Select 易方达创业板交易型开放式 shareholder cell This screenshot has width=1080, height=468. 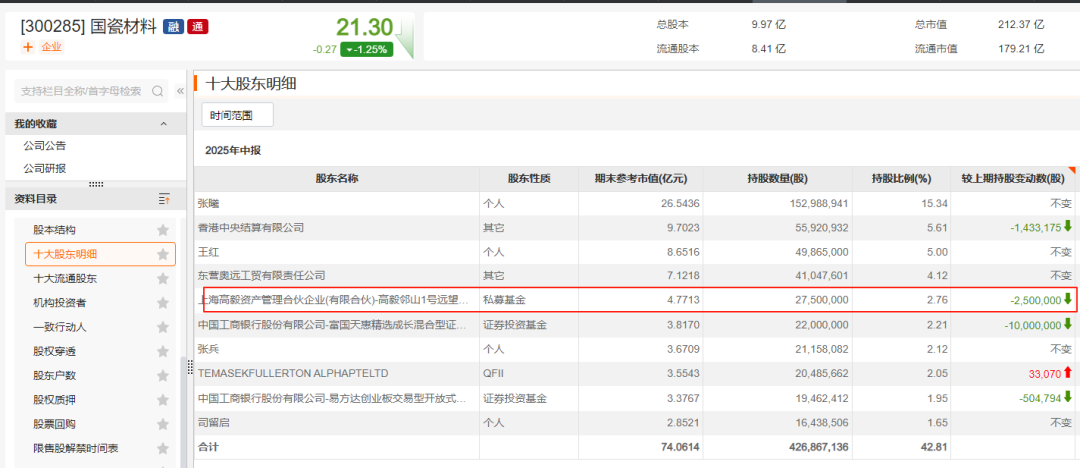(337, 398)
